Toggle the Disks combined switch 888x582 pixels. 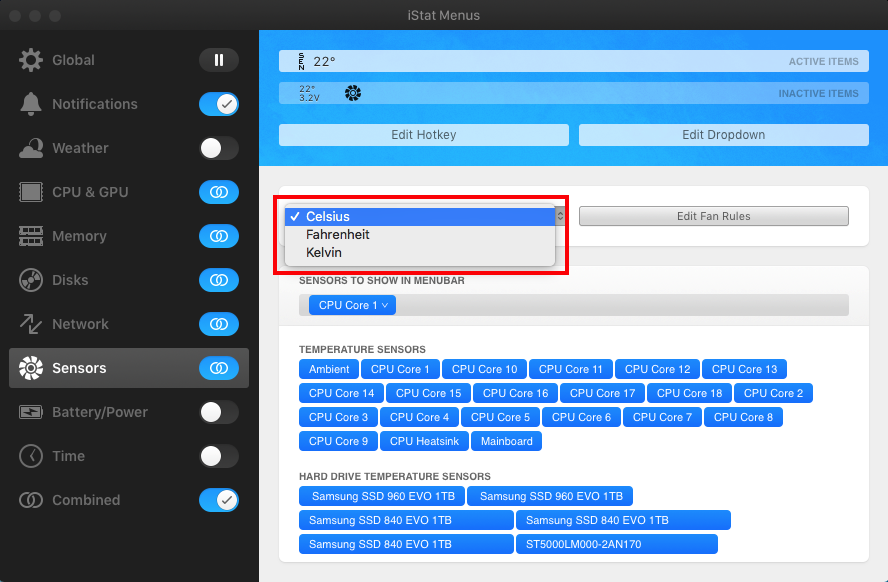(219, 280)
